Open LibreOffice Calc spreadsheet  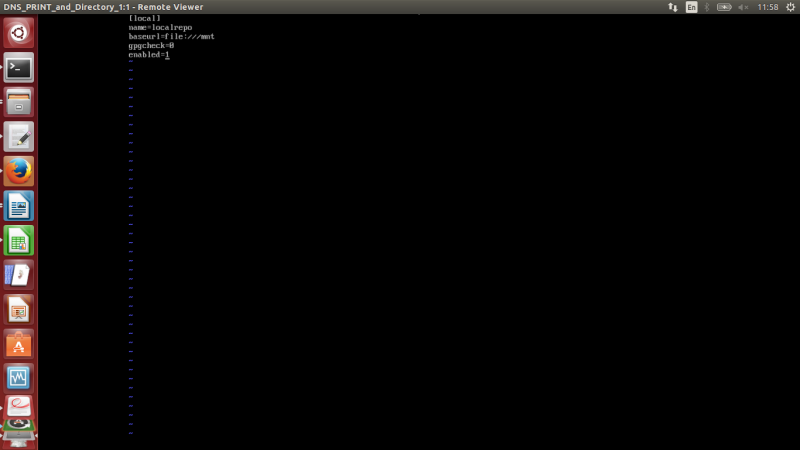(x=18, y=240)
